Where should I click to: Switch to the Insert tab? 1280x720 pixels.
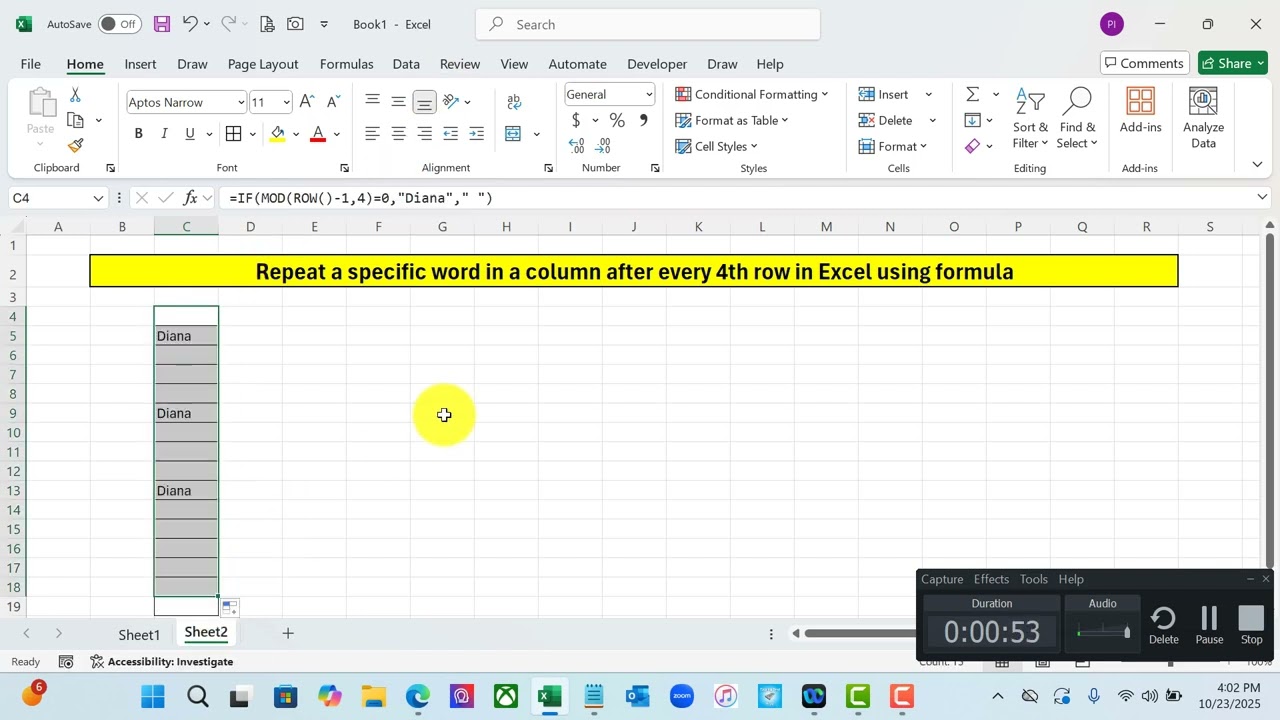[140, 63]
